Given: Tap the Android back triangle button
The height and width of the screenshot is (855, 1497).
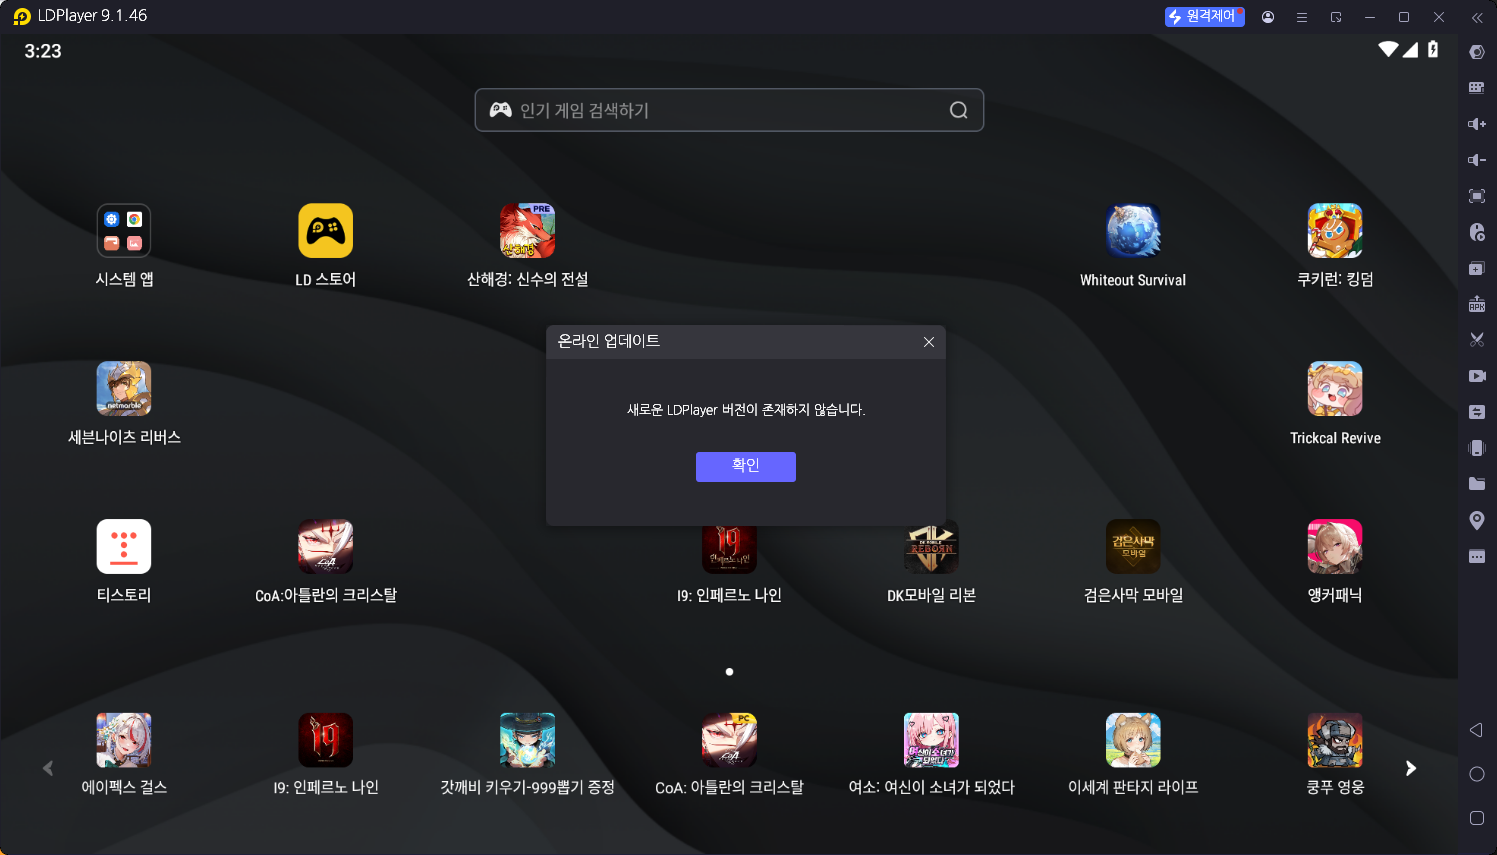Looking at the screenshot, I should click(x=1476, y=730).
